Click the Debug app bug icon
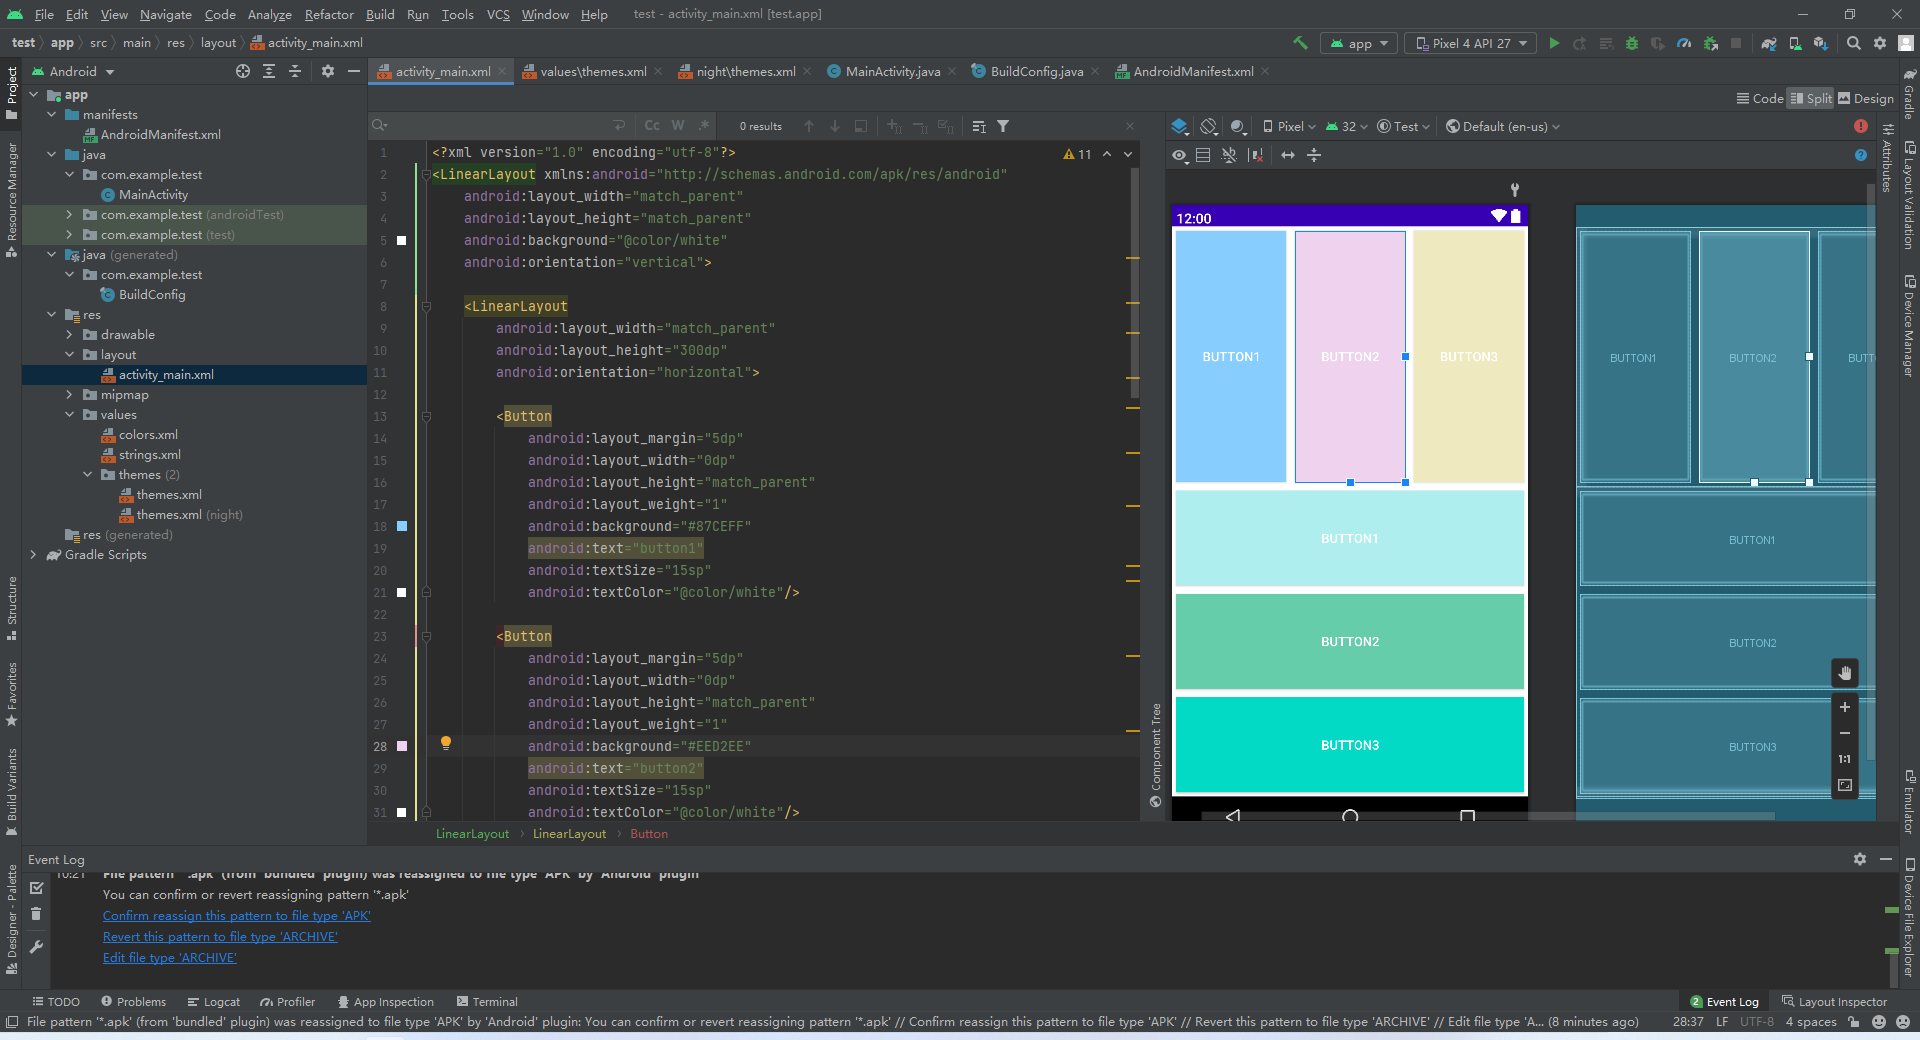1920x1040 pixels. pyautogui.click(x=1632, y=43)
